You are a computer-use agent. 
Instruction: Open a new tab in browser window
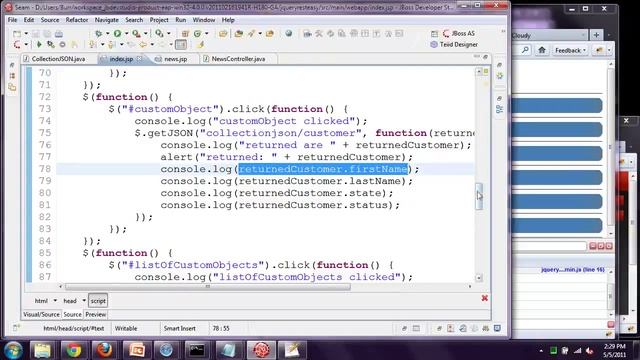click(x=596, y=35)
